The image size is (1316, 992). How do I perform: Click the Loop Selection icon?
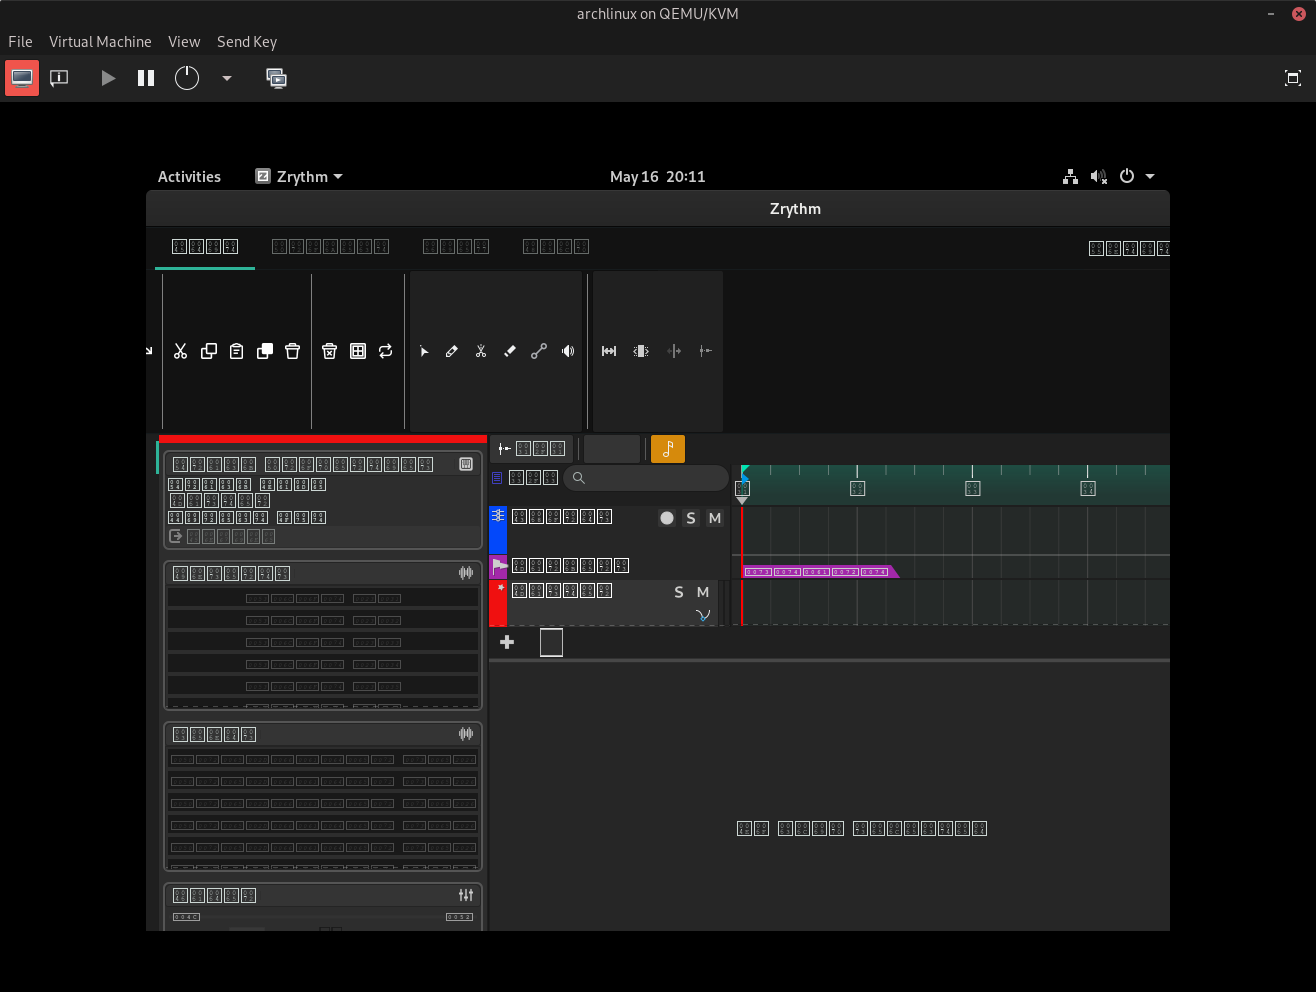click(x=385, y=351)
